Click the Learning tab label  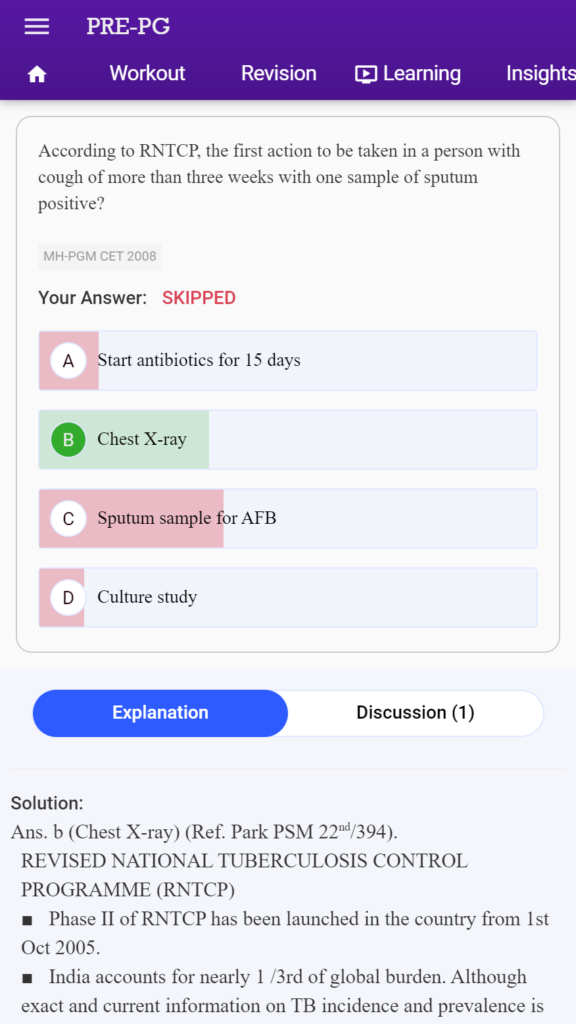421,73
